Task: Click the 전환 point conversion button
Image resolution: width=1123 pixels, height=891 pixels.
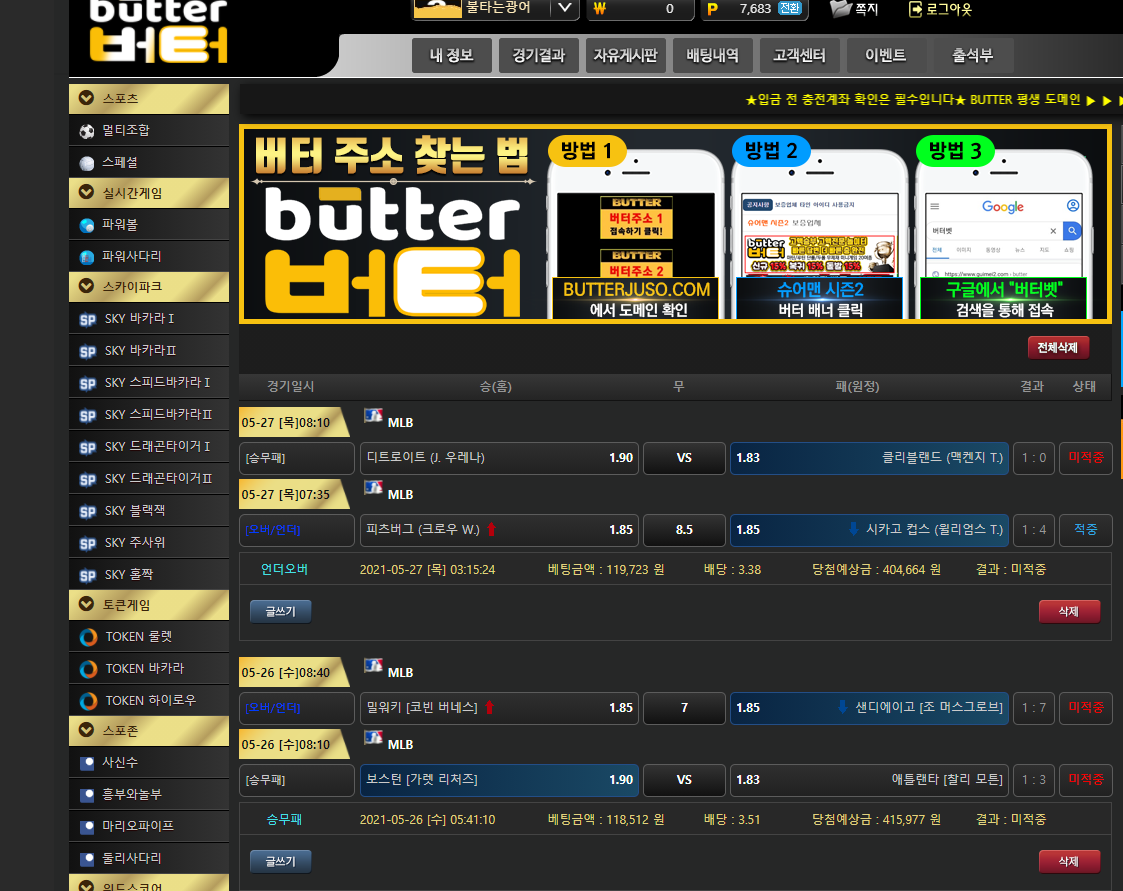Action: click(790, 9)
